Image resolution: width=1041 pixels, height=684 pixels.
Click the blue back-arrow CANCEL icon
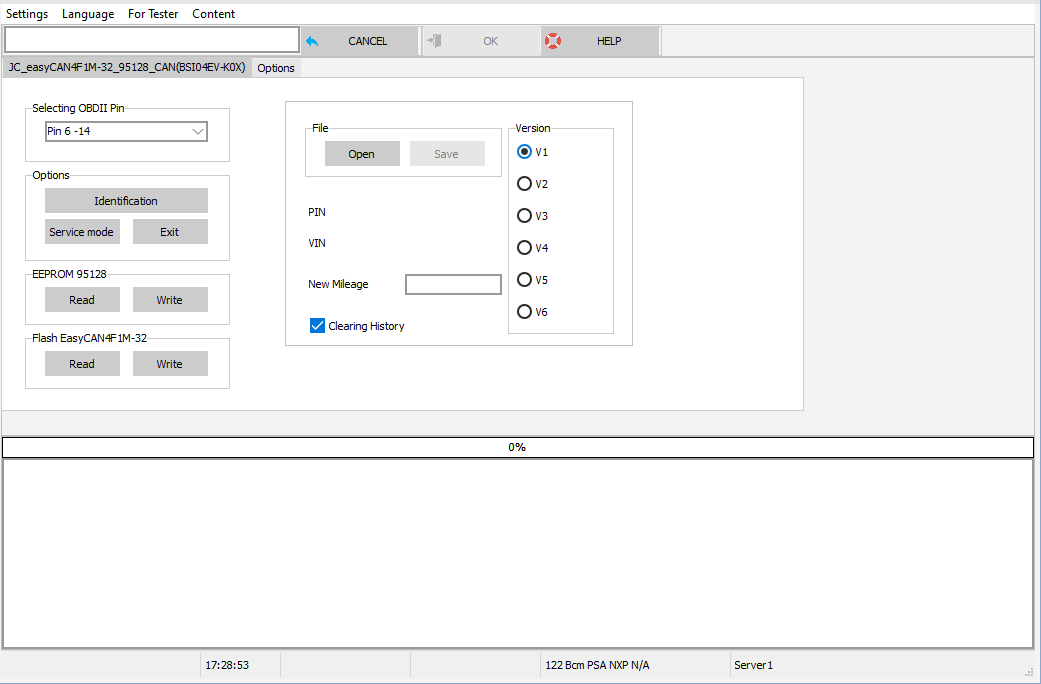[x=310, y=40]
